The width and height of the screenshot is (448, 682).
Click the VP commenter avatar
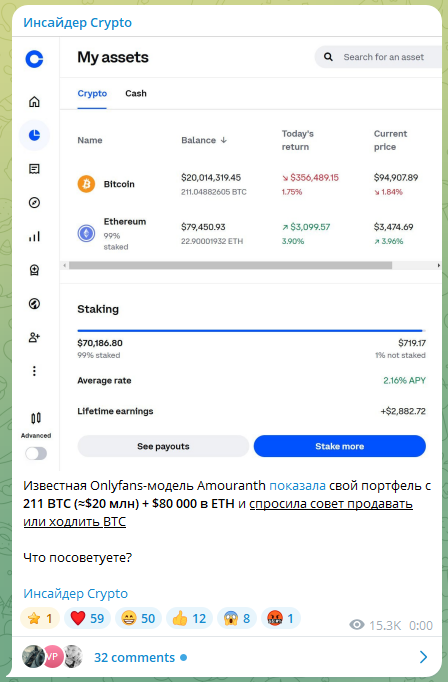tap(52, 657)
